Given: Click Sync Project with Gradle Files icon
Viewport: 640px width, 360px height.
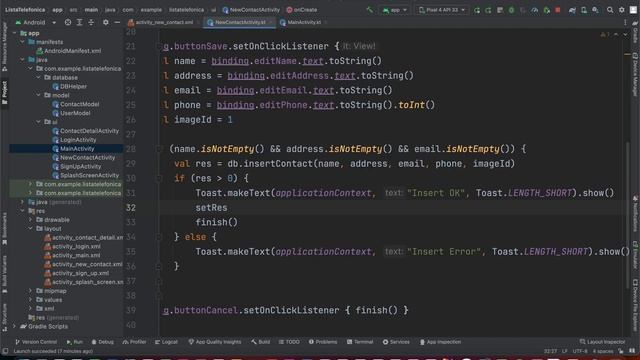Looking at the screenshot, I should pos(572,10).
